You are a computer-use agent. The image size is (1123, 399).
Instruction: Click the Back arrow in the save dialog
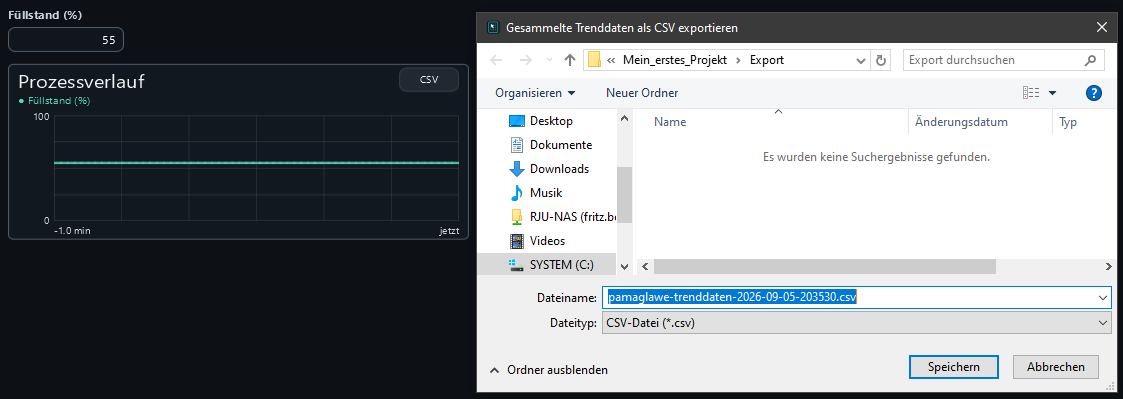[x=496, y=60]
